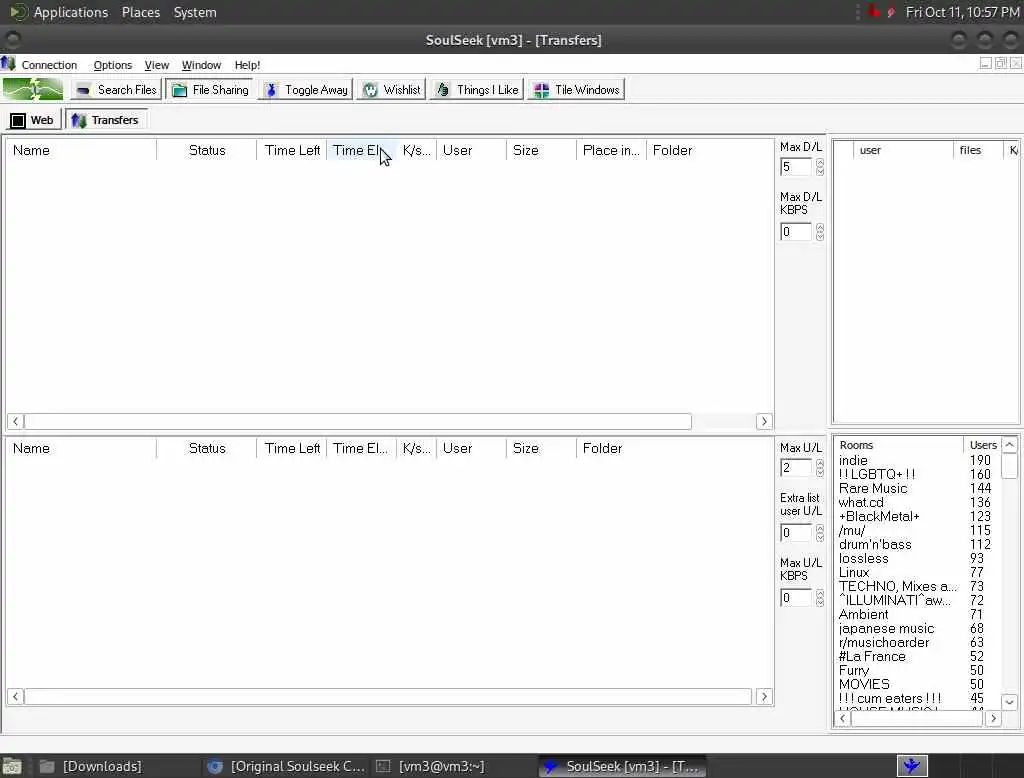Screen dimensions: 1024x778
Task: Click the SoulSeek app icon in menu bar
Action: point(8,64)
